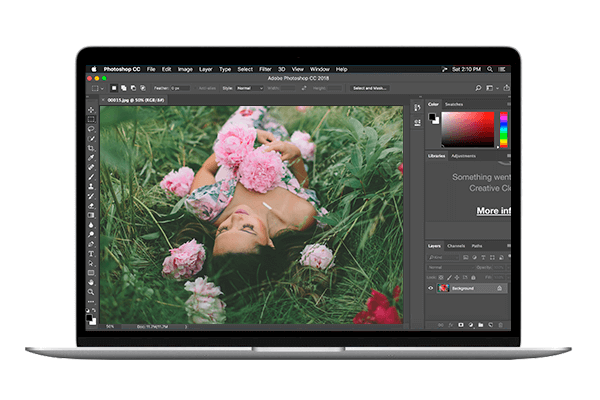Switch to the Adjustments tab
Image resolution: width=600 pixels, height=400 pixels.
(463, 156)
